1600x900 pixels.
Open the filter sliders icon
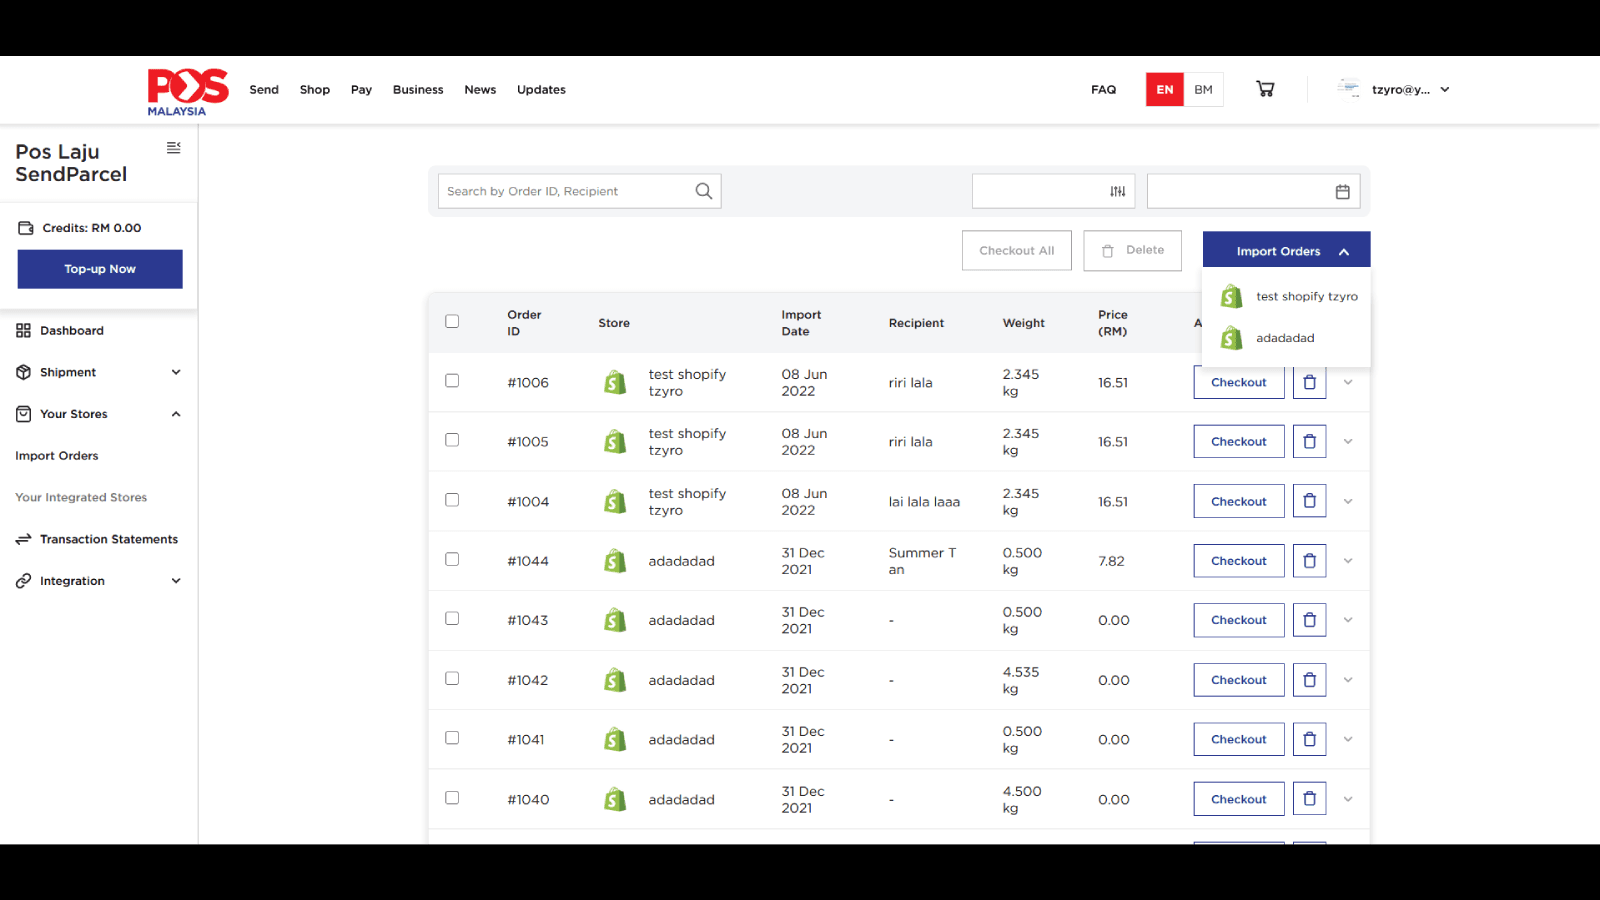[x=1117, y=191]
